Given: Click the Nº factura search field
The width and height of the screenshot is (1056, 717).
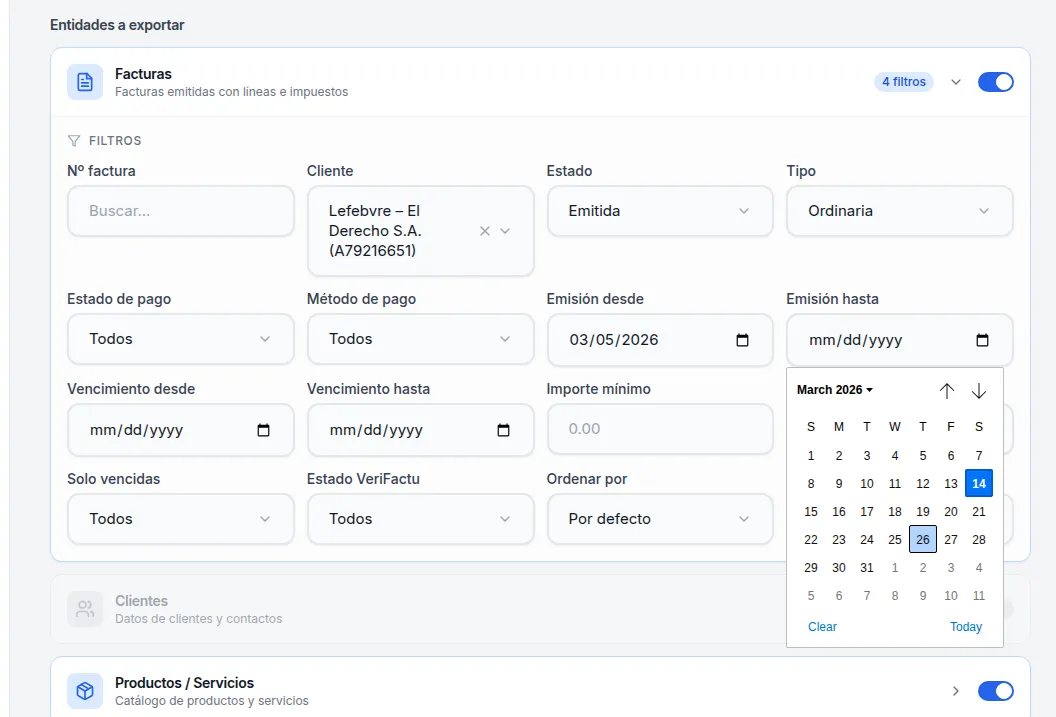Looking at the screenshot, I should pyautogui.click(x=180, y=211).
